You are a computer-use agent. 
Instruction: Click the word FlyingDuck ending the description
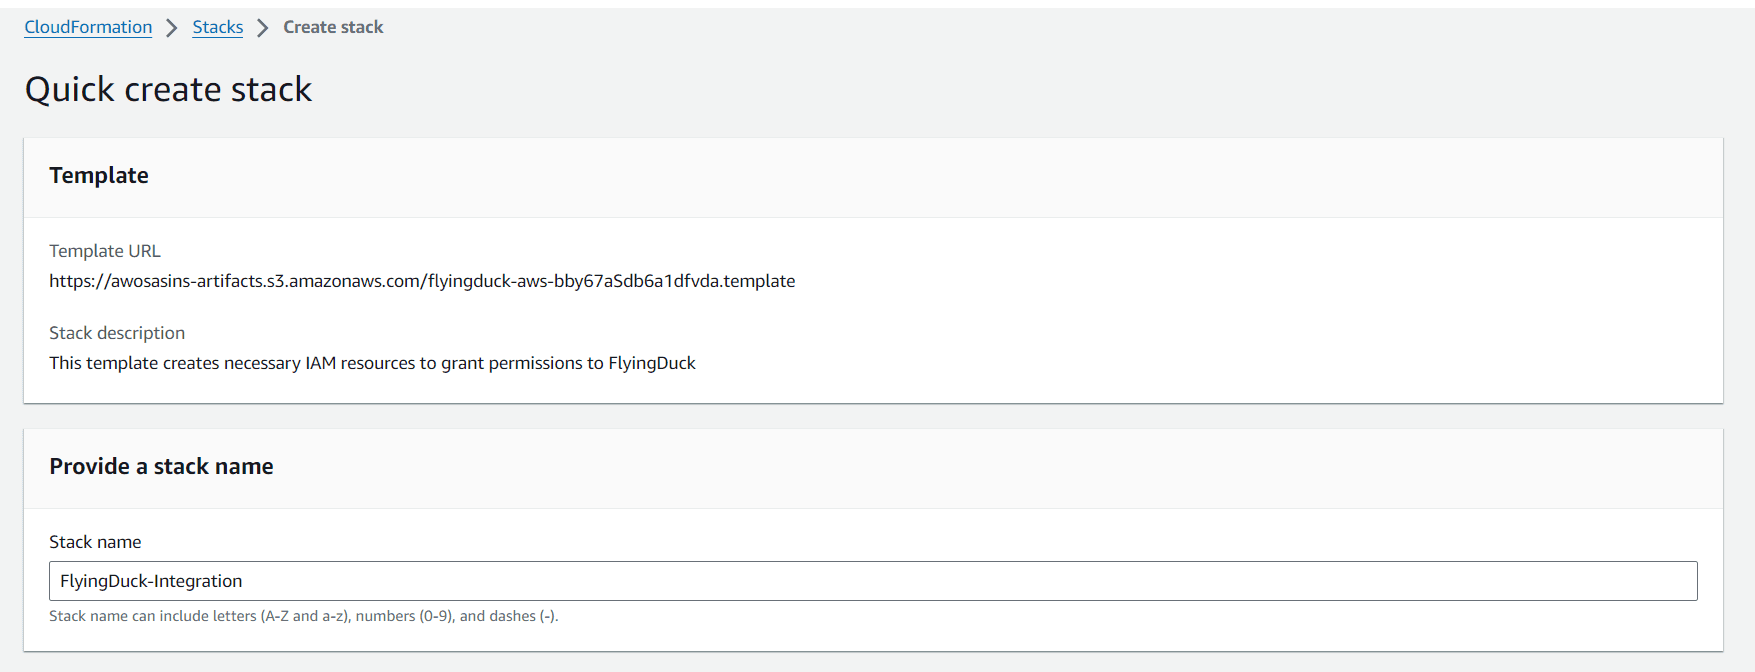652,363
